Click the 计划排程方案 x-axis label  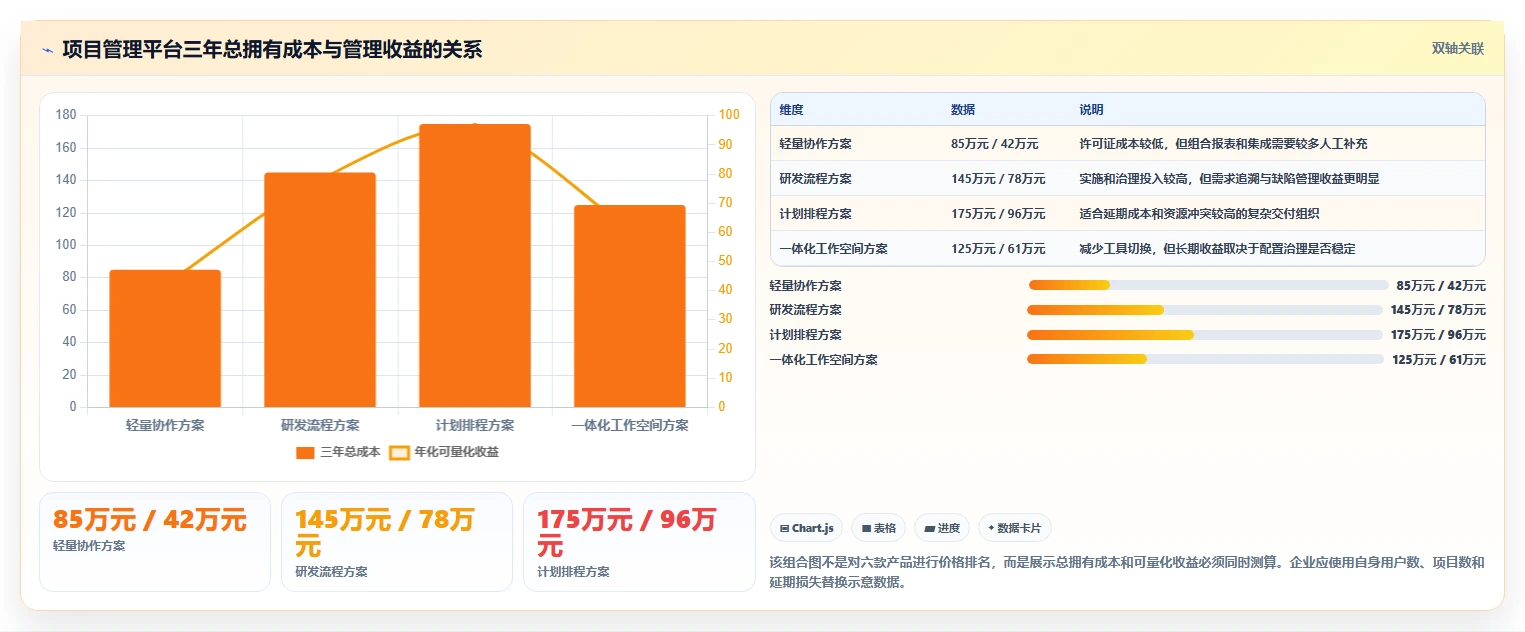click(475, 425)
